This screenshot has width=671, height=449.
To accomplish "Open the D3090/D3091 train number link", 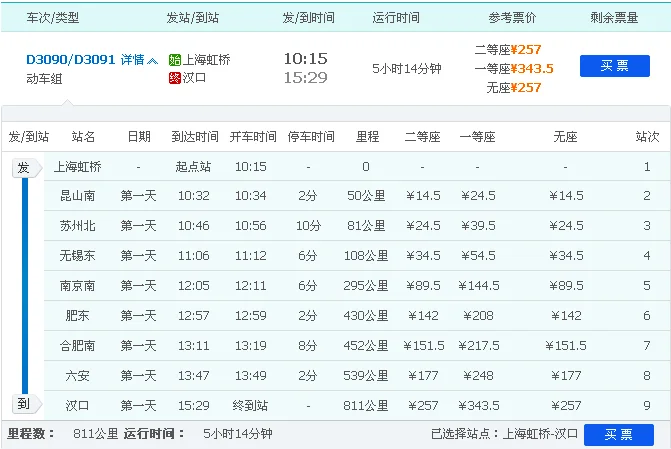I will pyautogui.click(x=71, y=59).
